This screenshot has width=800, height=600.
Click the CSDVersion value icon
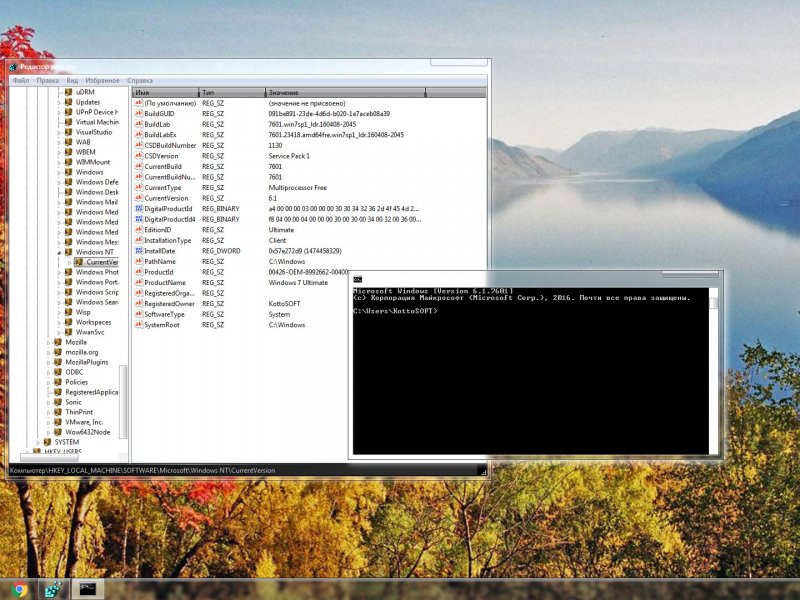pyautogui.click(x=138, y=156)
